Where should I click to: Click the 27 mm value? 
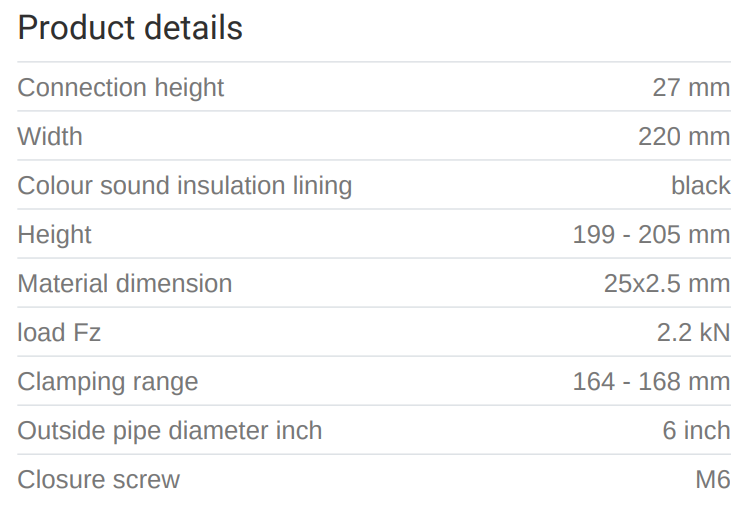point(691,88)
